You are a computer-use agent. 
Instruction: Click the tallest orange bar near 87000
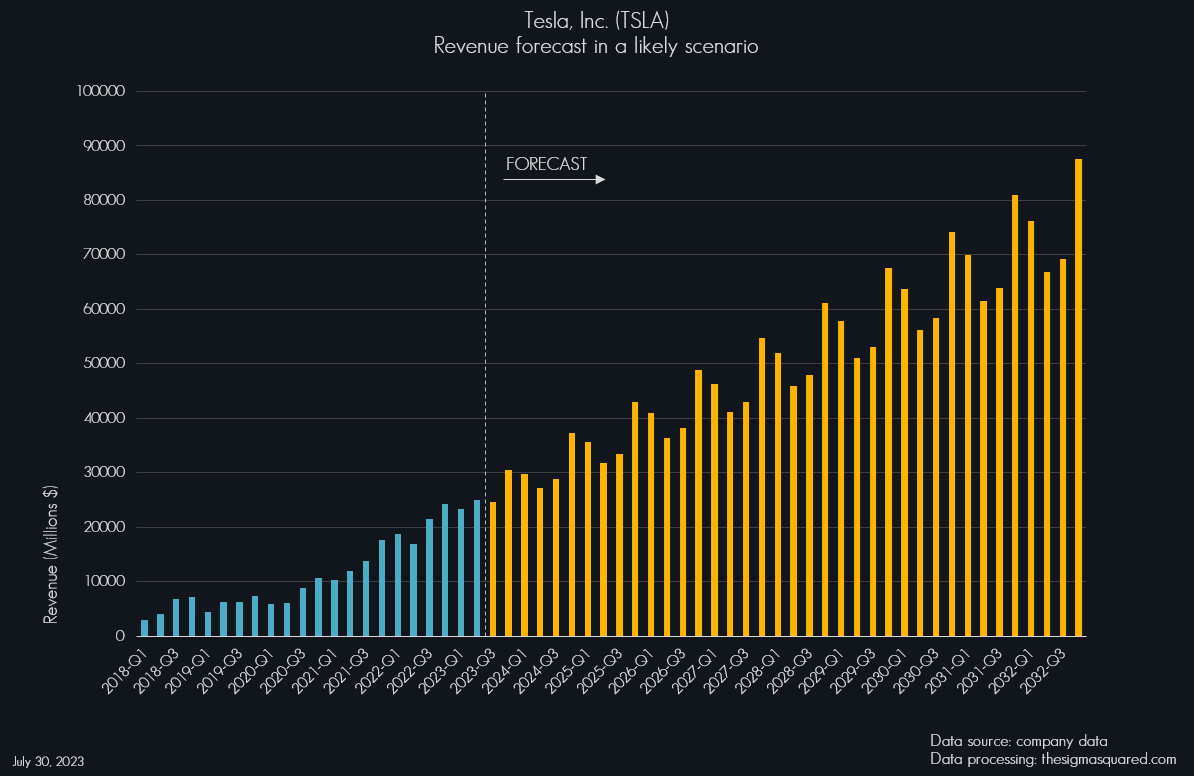tap(1078, 398)
